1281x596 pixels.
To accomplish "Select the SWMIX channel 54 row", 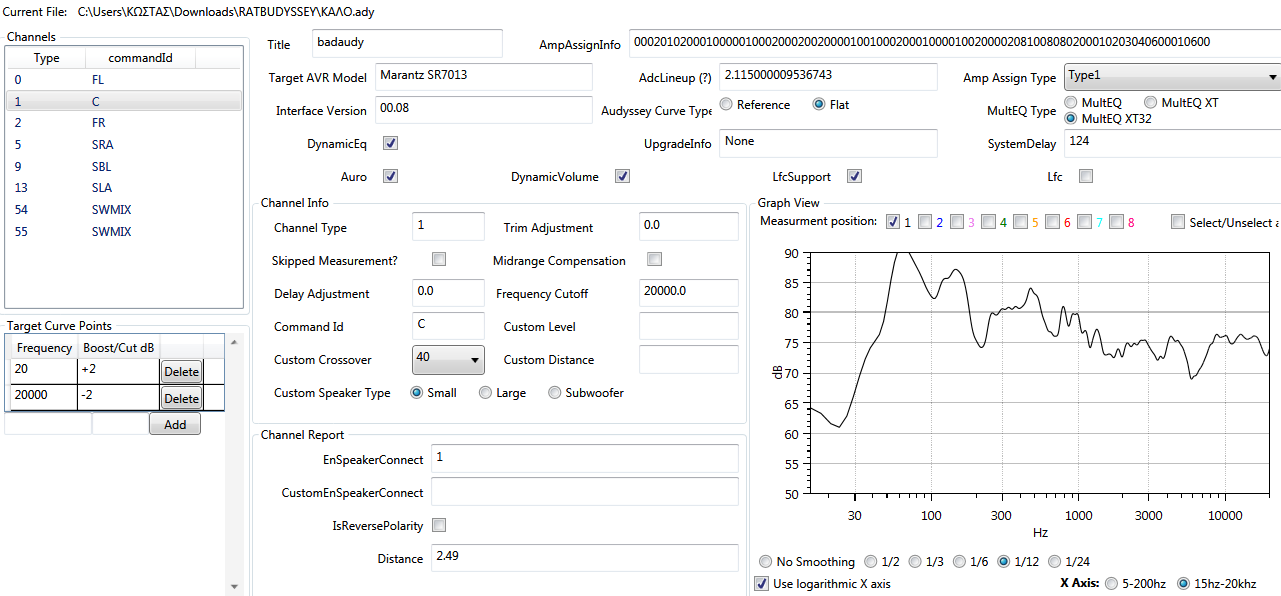I will pos(124,210).
